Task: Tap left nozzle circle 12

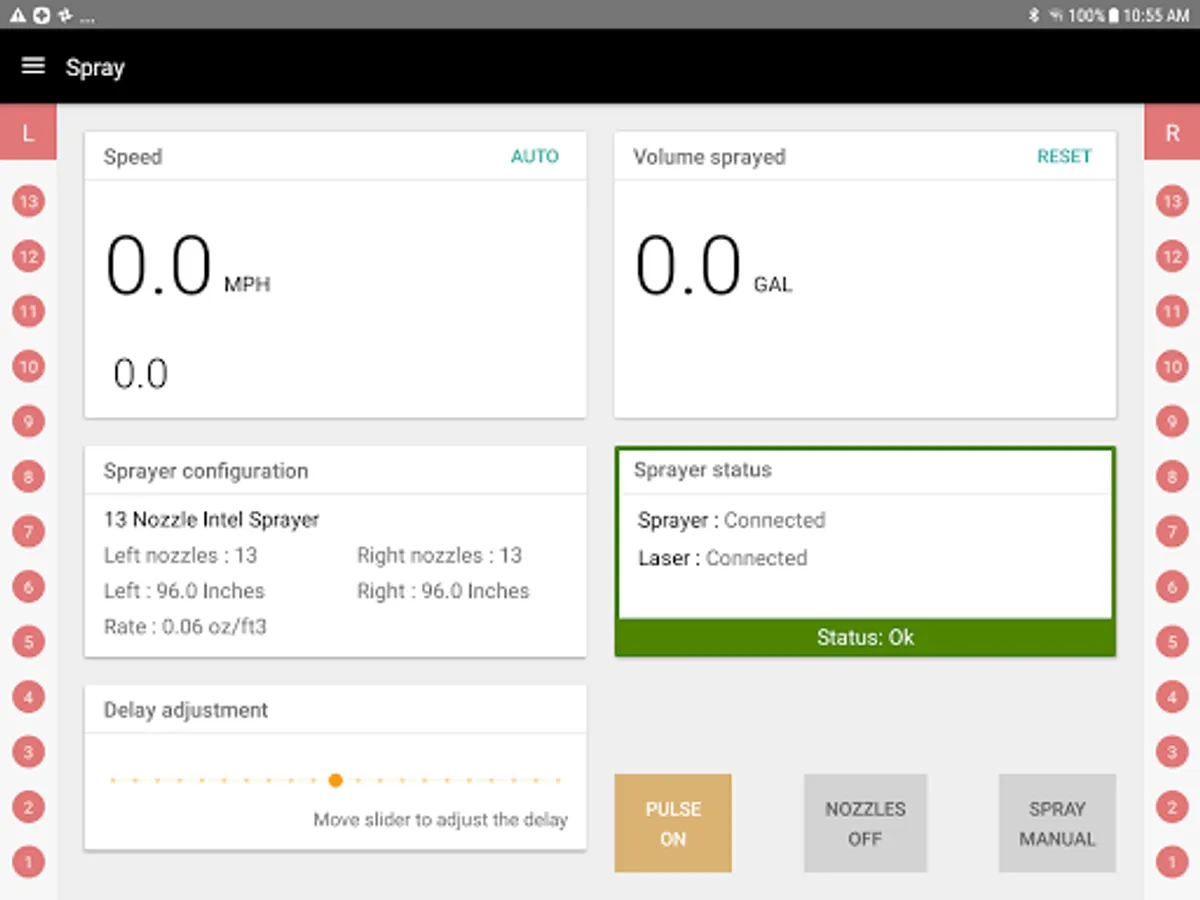Action: tap(28, 257)
